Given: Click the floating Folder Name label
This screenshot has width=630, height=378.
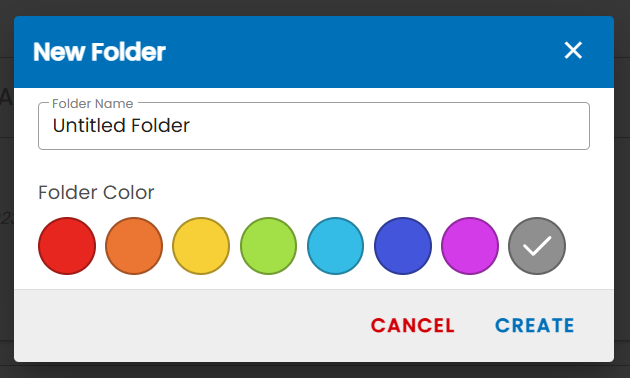Looking at the screenshot, I should (x=93, y=104).
